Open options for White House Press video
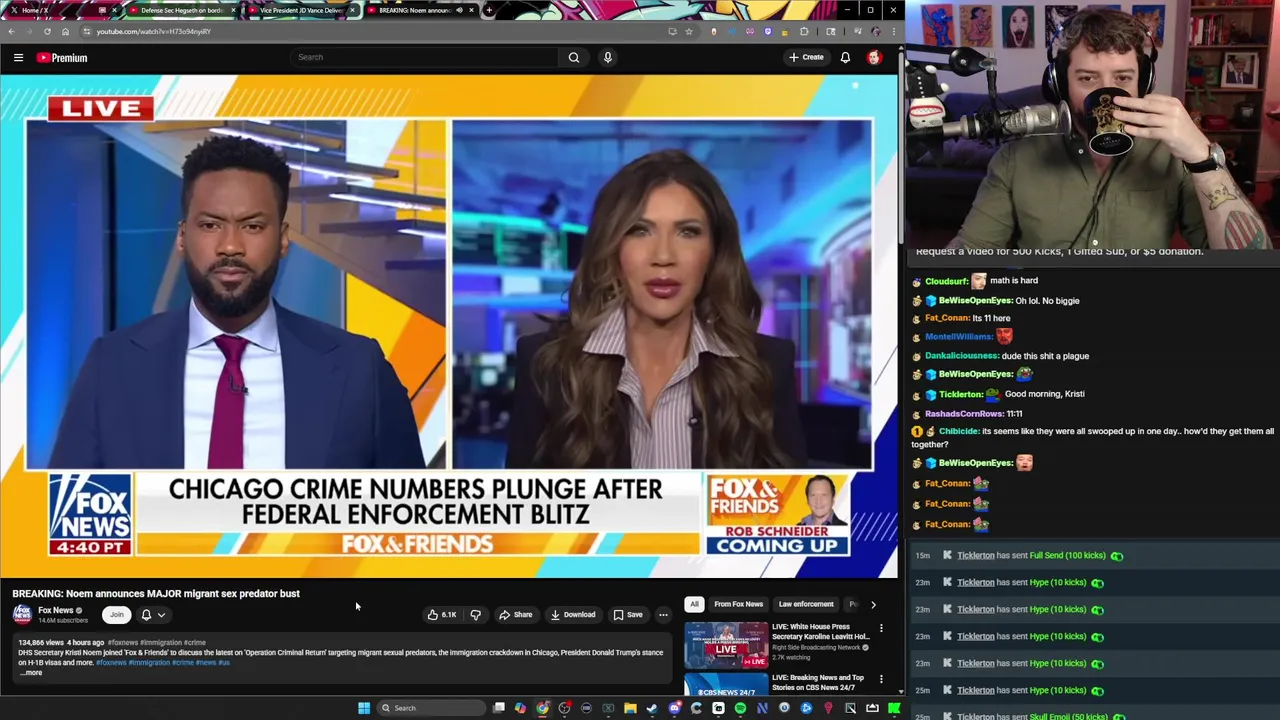Image resolution: width=1280 pixels, height=720 pixels. pos(881,629)
